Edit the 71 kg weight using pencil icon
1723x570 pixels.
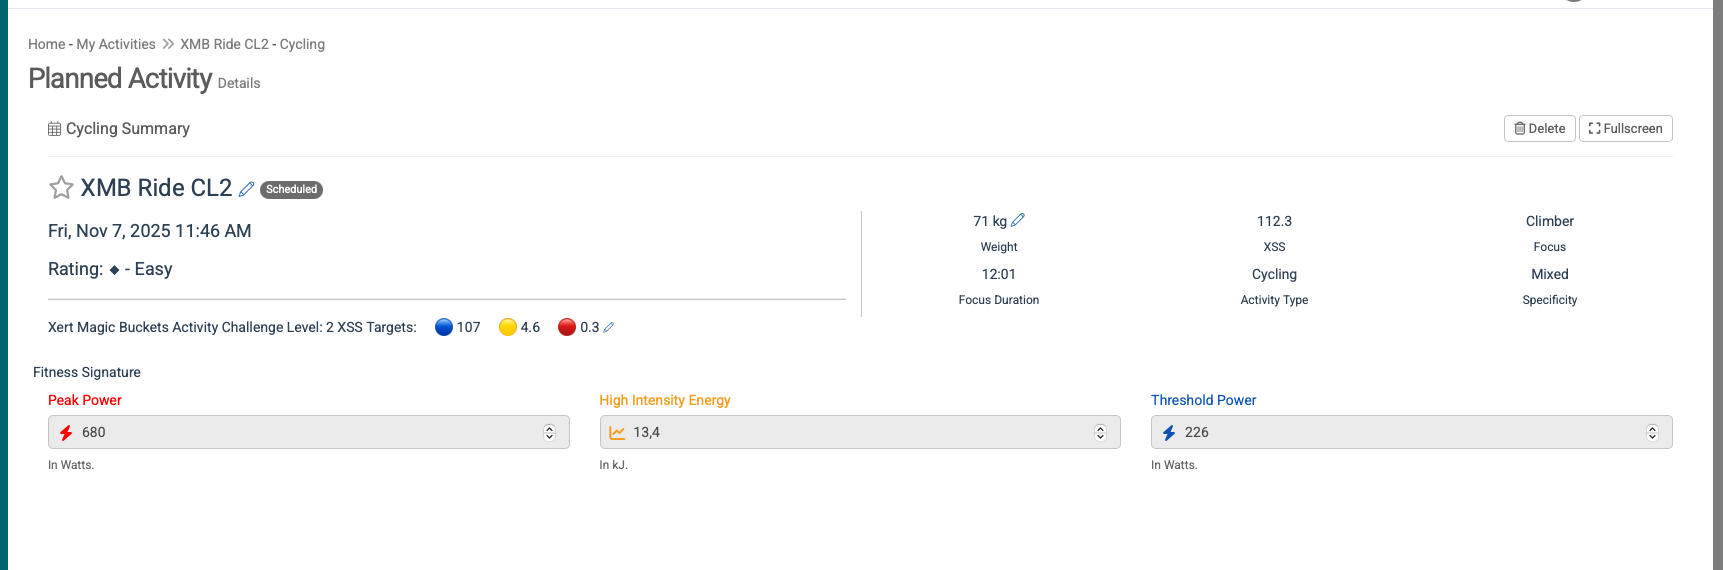(x=1018, y=220)
